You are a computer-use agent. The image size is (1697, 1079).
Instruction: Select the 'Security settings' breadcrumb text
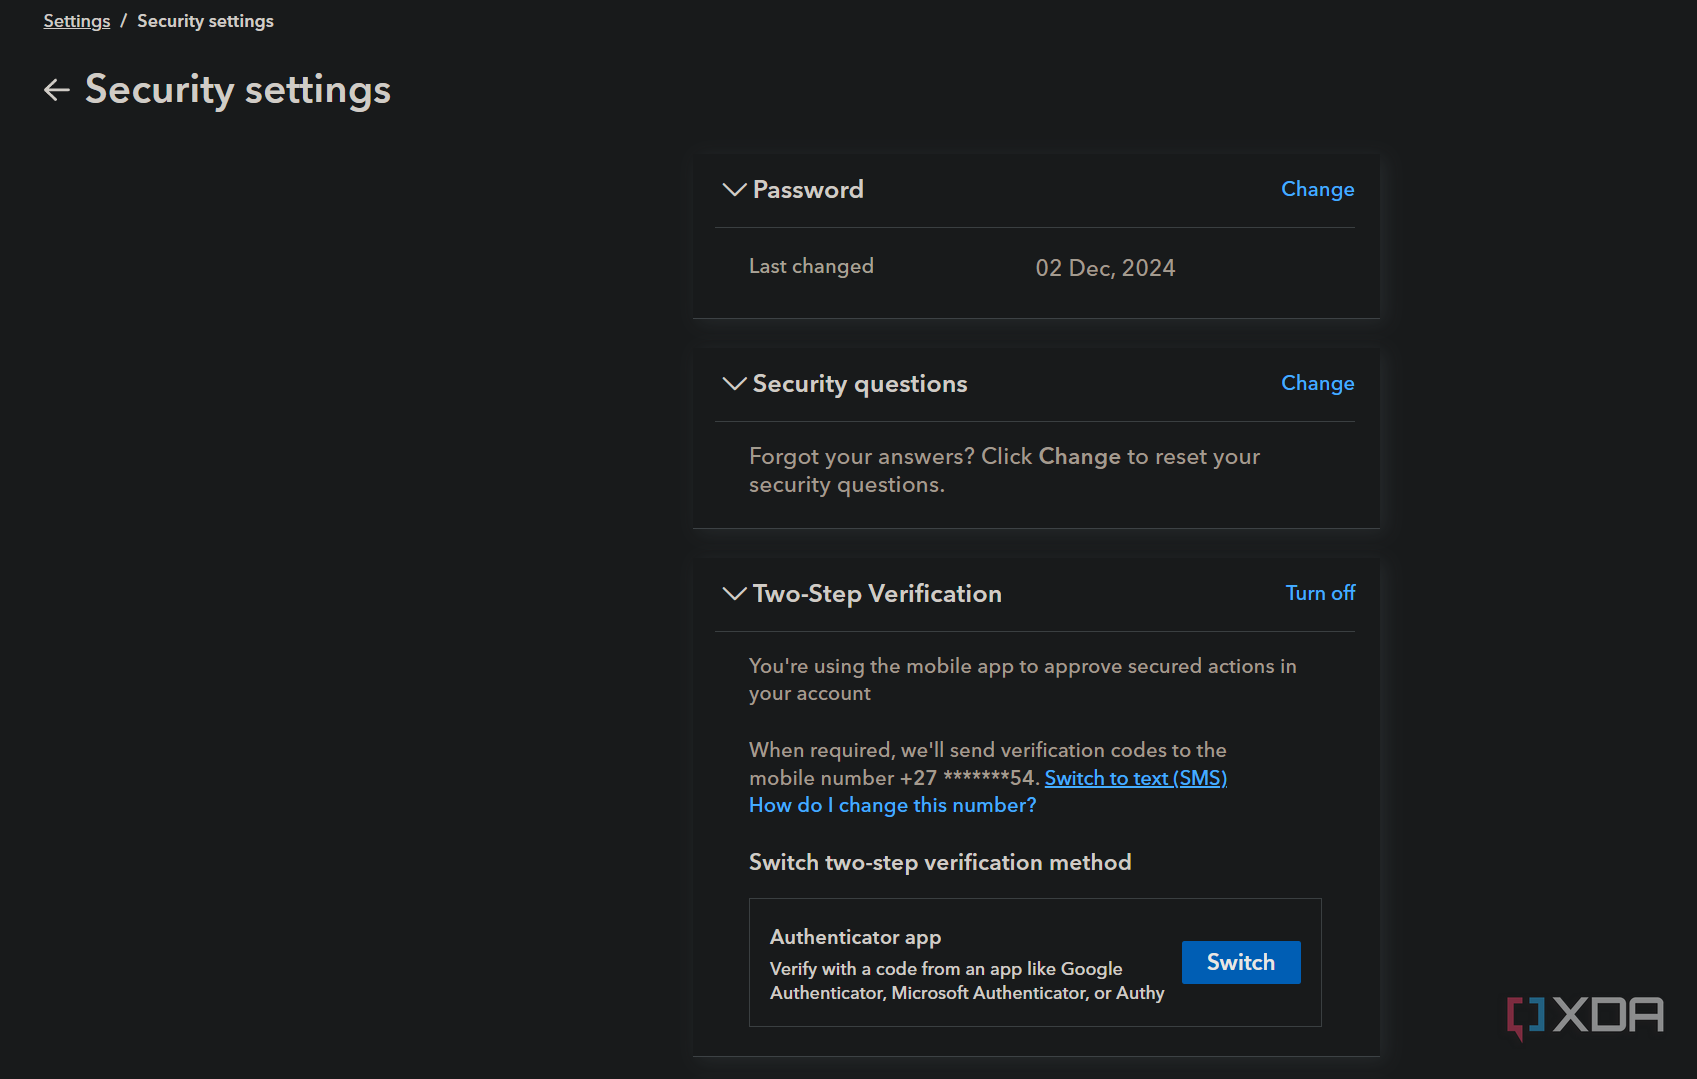205,21
